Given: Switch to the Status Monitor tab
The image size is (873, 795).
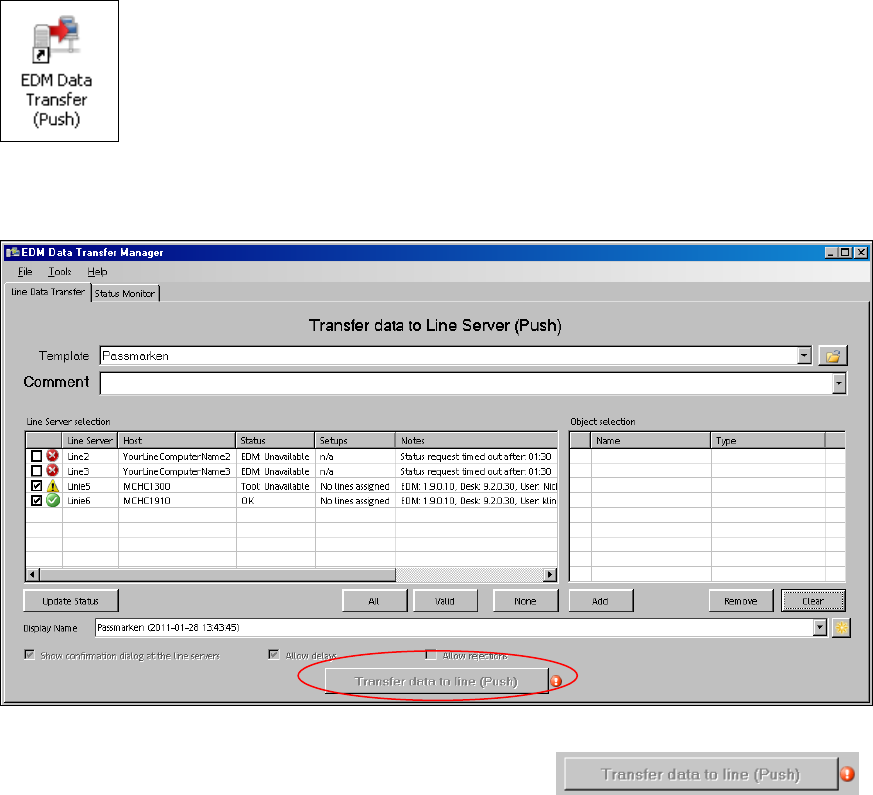Looking at the screenshot, I should tap(125, 293).
